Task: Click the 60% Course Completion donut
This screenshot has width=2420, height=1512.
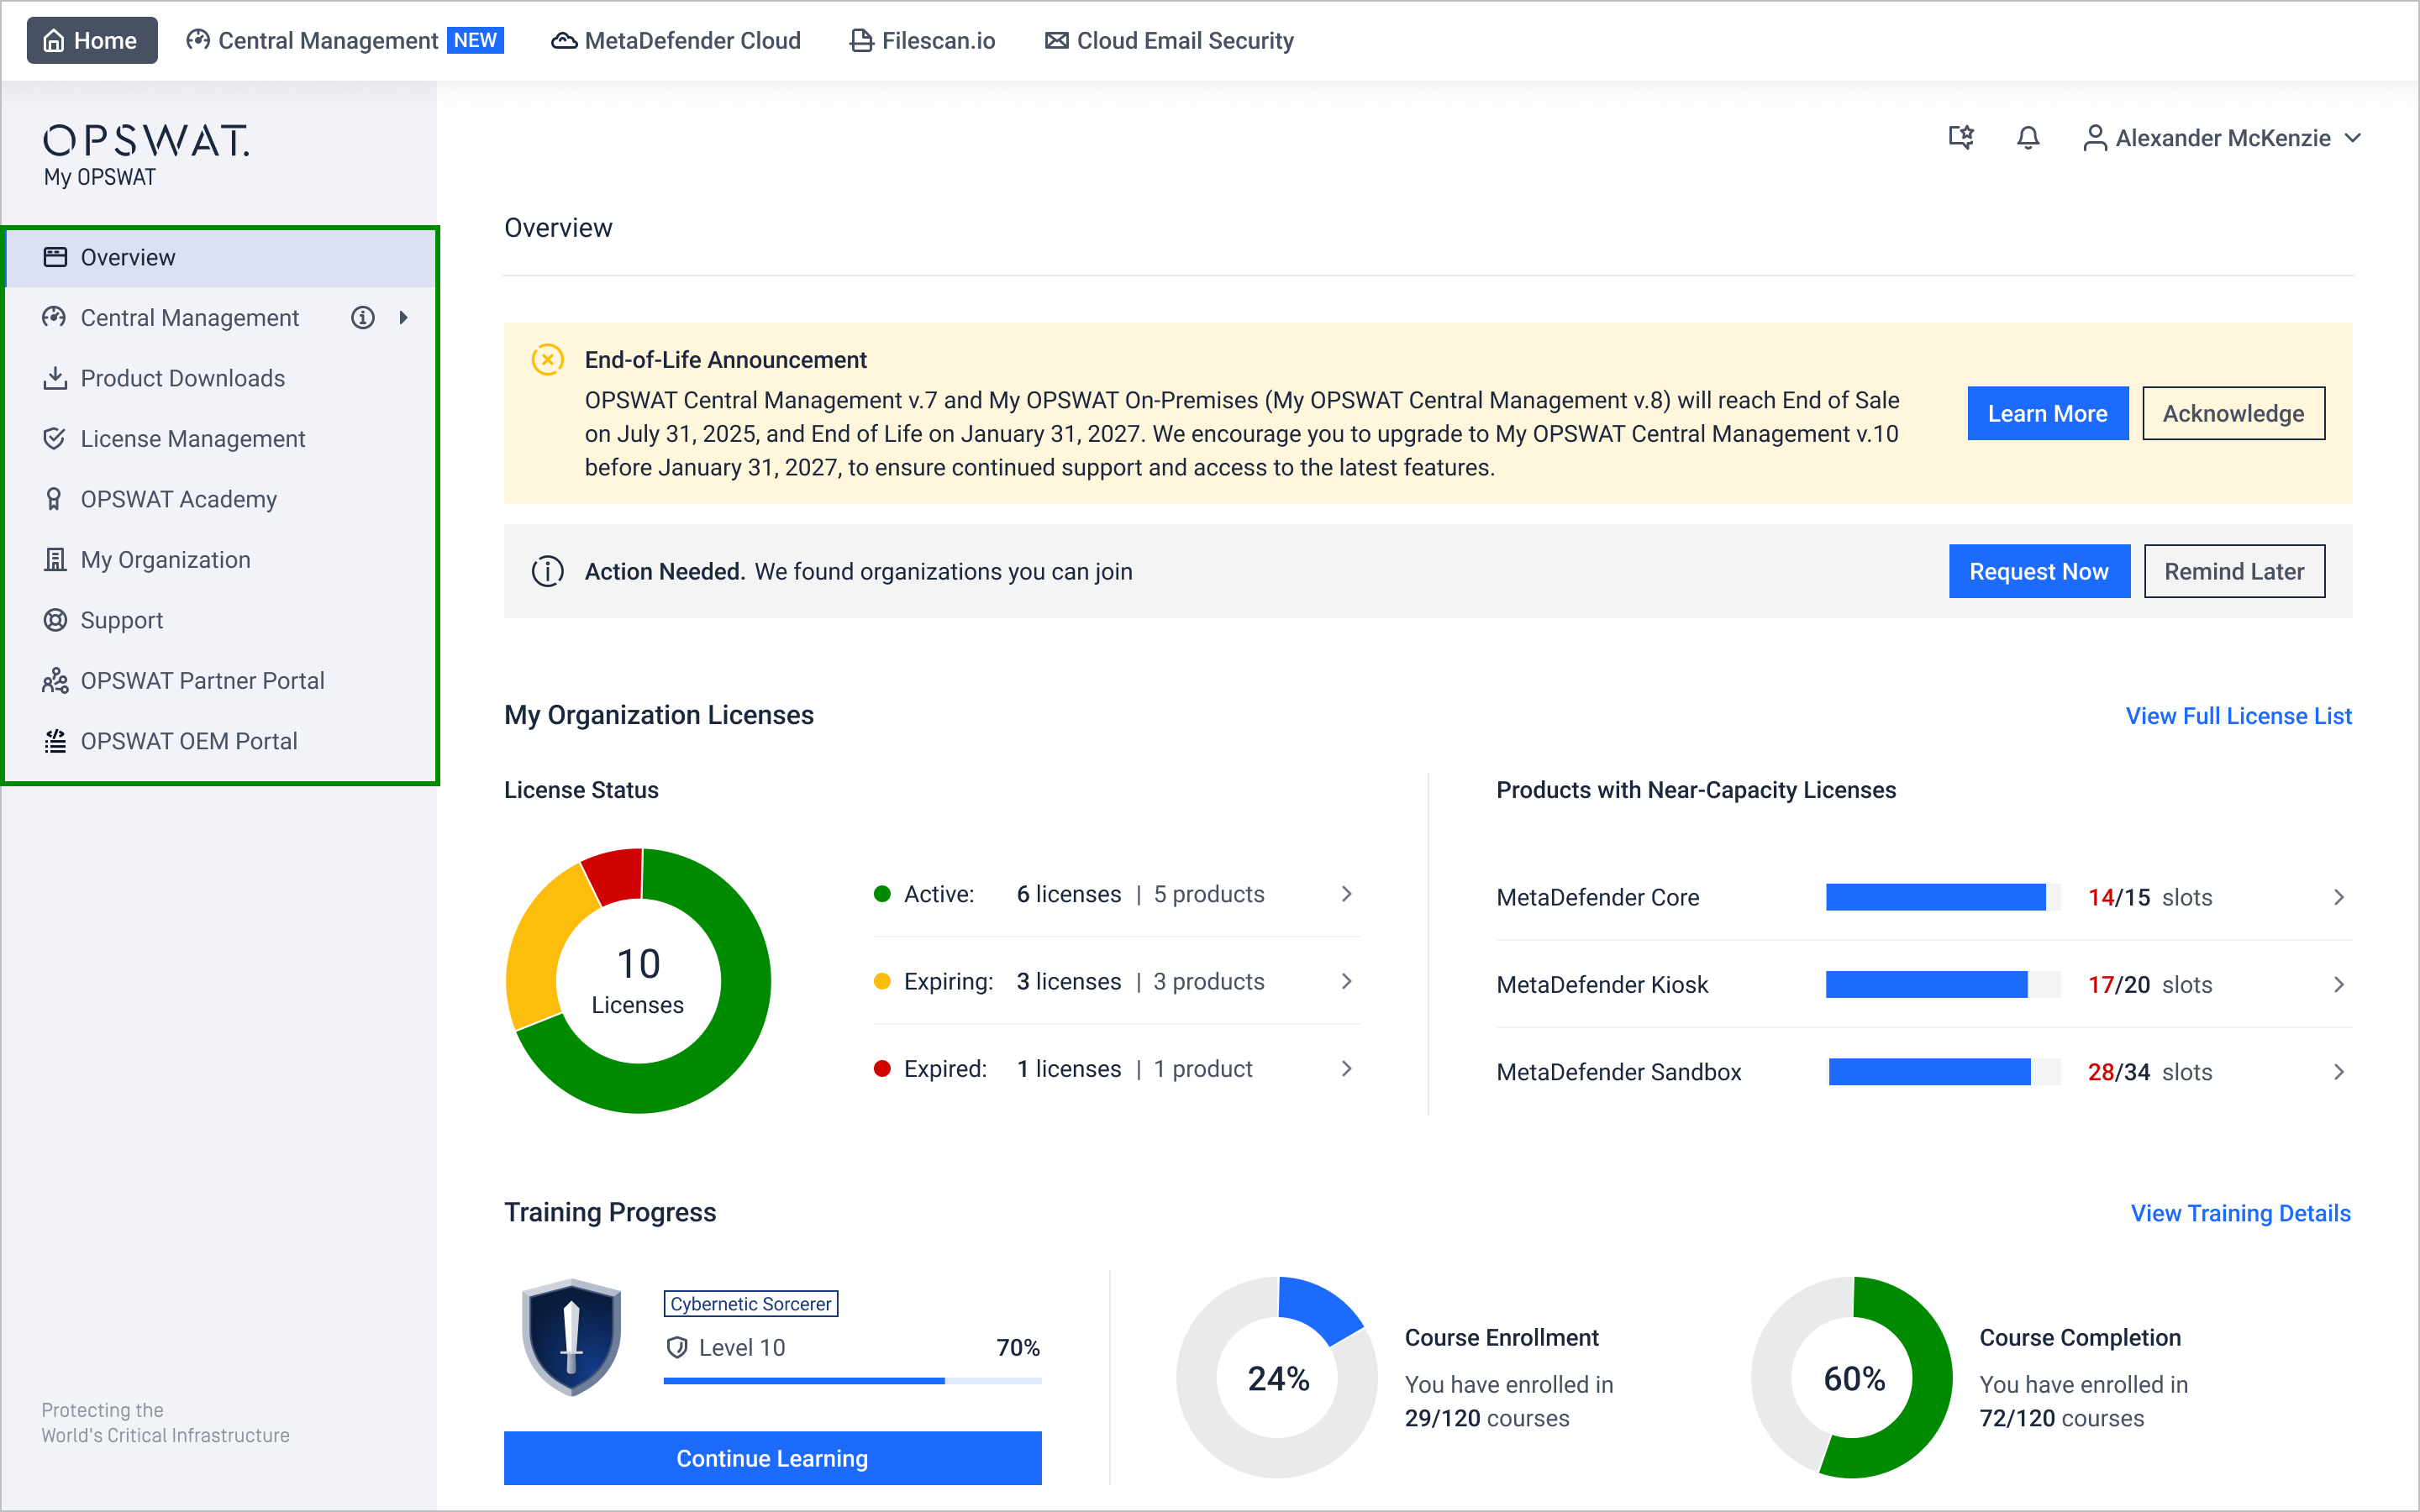Action: click(1852, 1377)
